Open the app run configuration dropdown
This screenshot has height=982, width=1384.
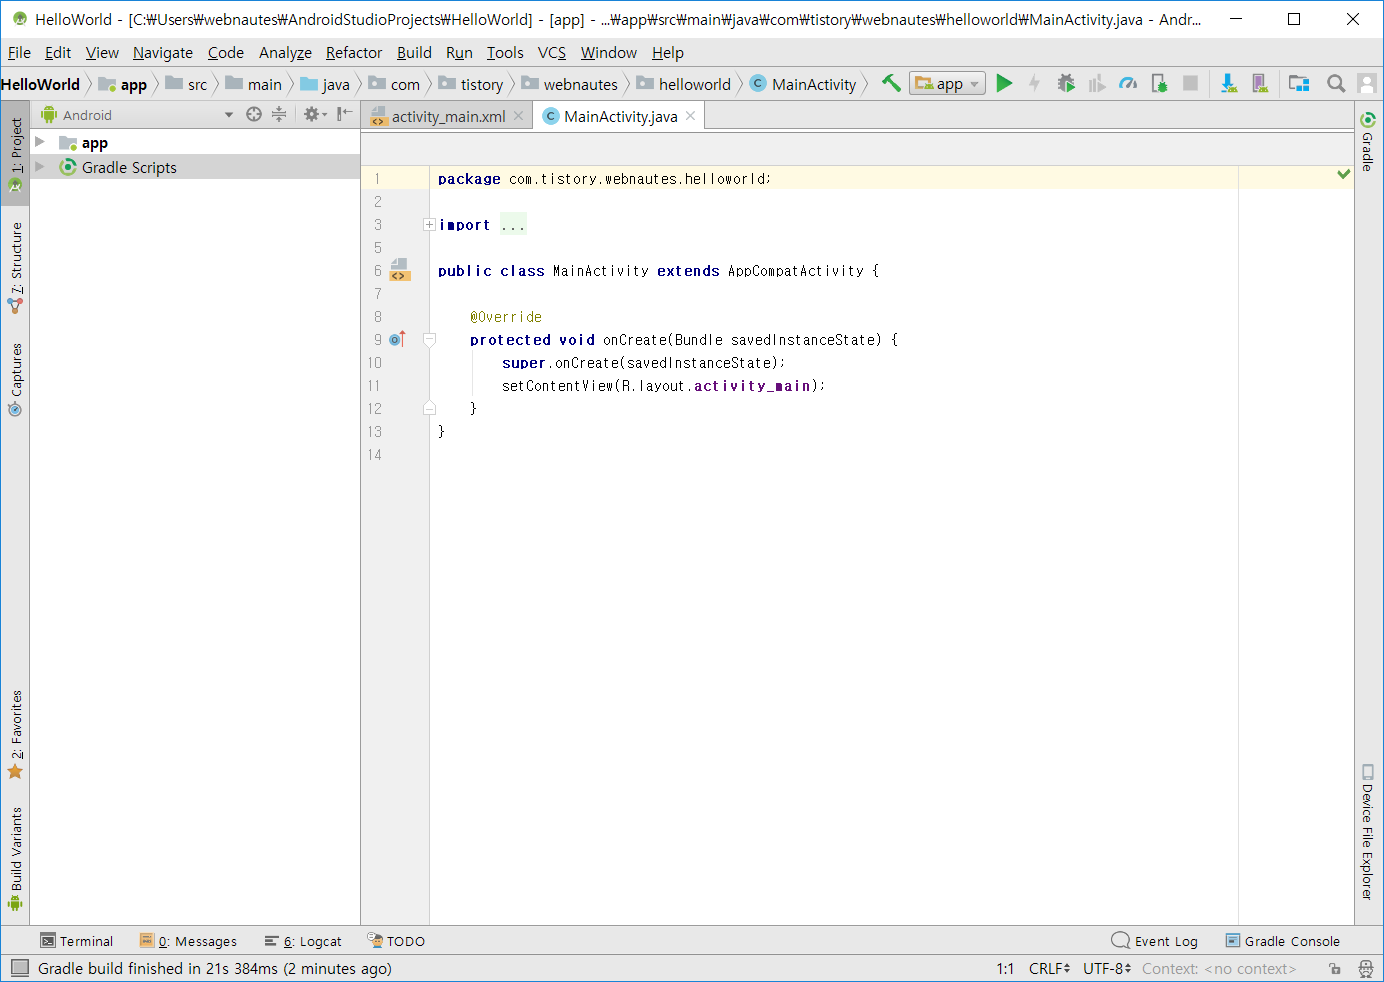tap(947, 84)
